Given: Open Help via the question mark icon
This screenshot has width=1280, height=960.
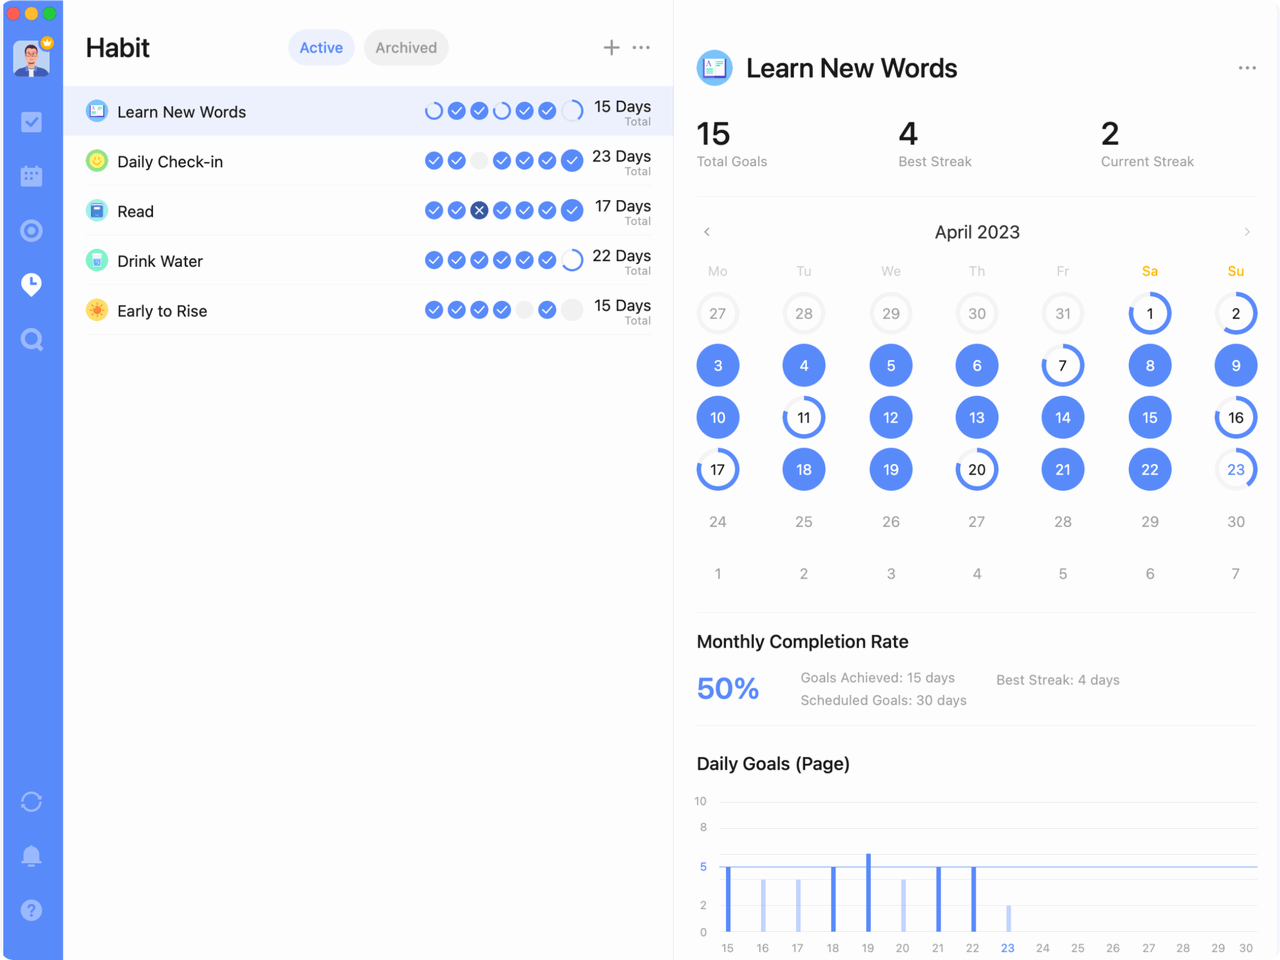Looking at the screenshot, I should (31, 910).
